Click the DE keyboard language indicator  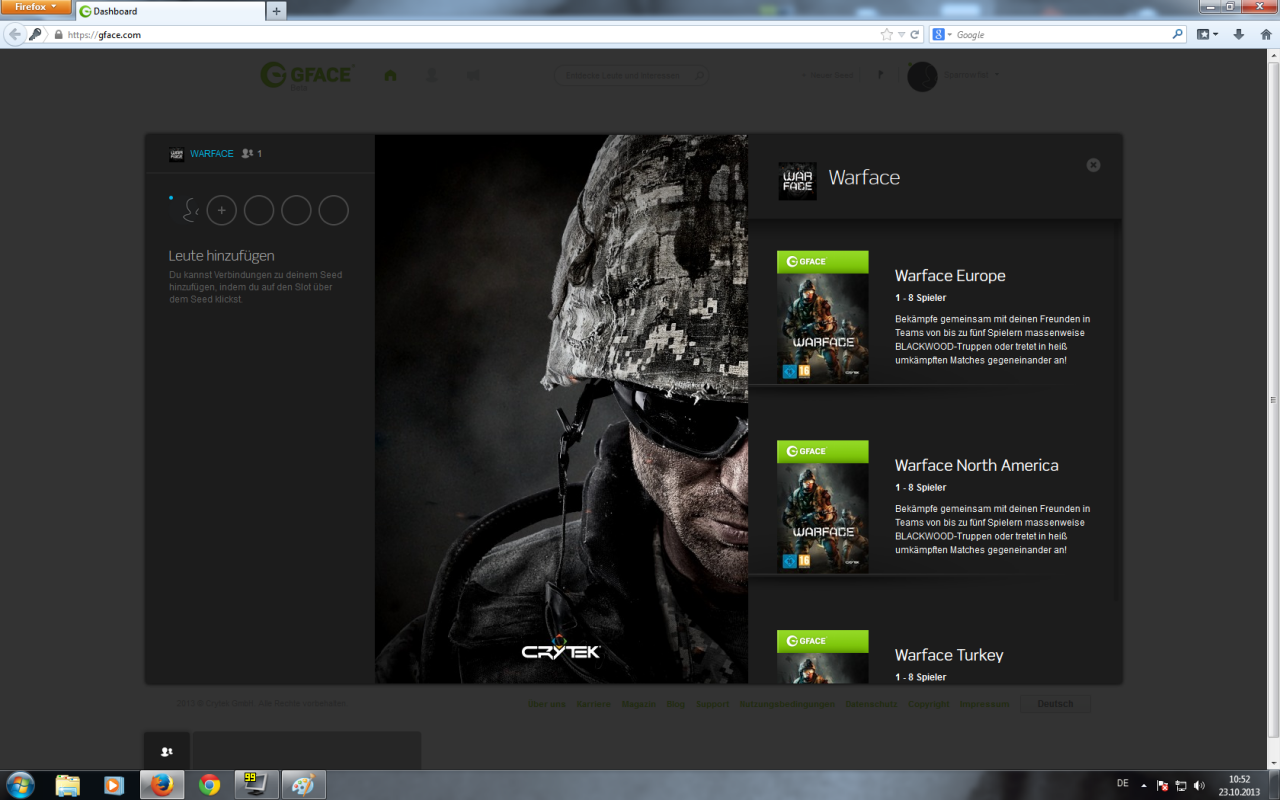1122,784
